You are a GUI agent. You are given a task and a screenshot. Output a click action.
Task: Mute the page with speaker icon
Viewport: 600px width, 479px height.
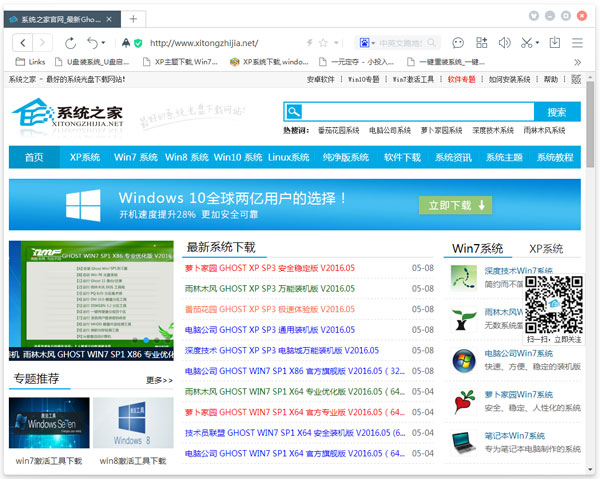click(x=504, y=43)
